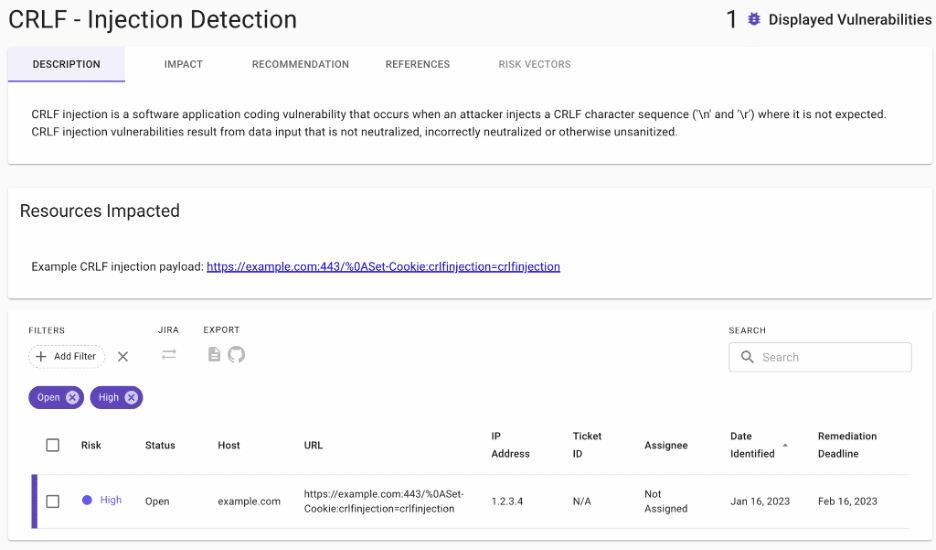Screen dimensions: 936x550
Task: Export results via the document file icon
Action: pos(214,355)
